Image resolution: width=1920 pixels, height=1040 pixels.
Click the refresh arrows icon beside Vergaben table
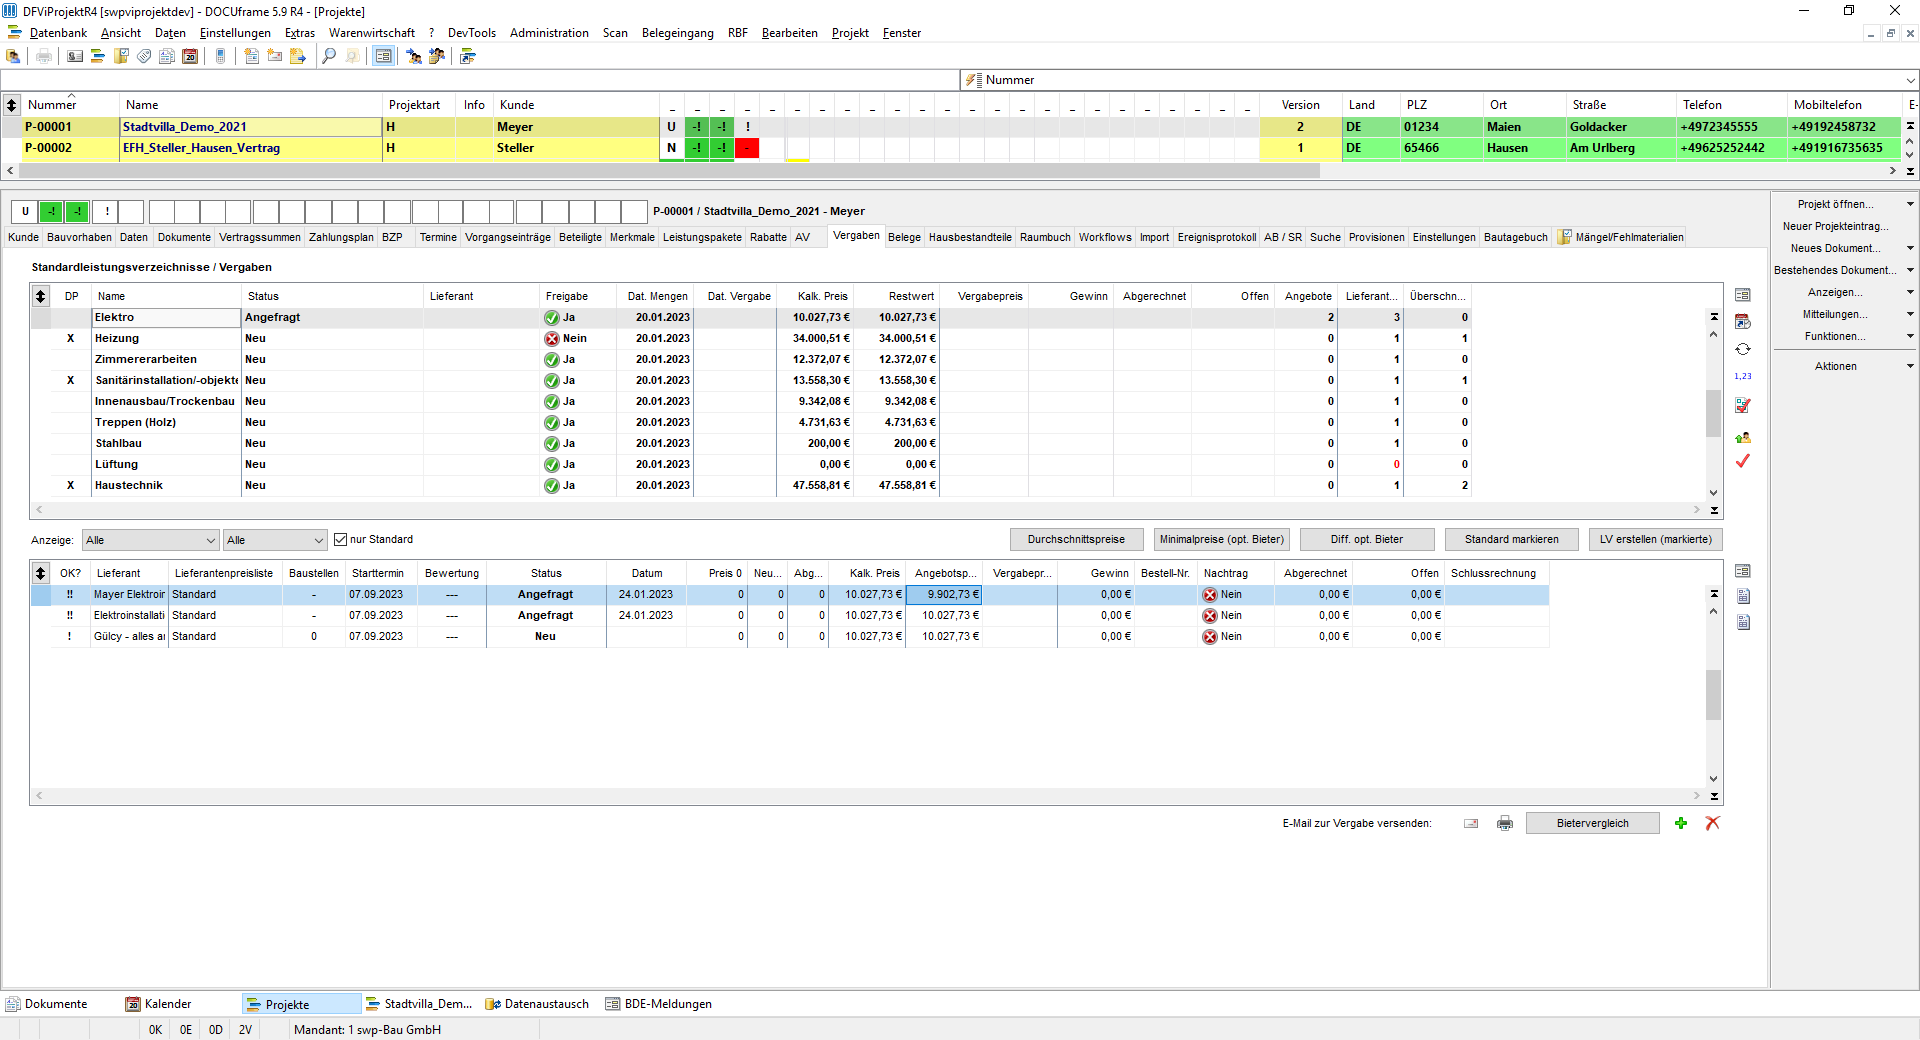tap(1743, 349)
